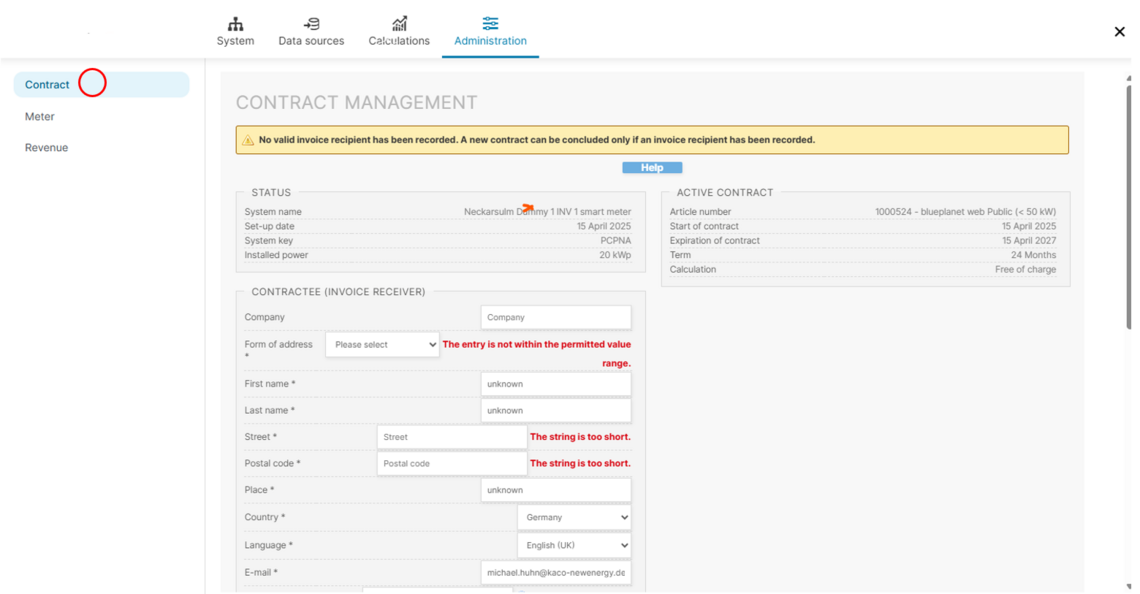Click into the Company input field
The width and height of the screenshot is (1140, 594).
555,318
